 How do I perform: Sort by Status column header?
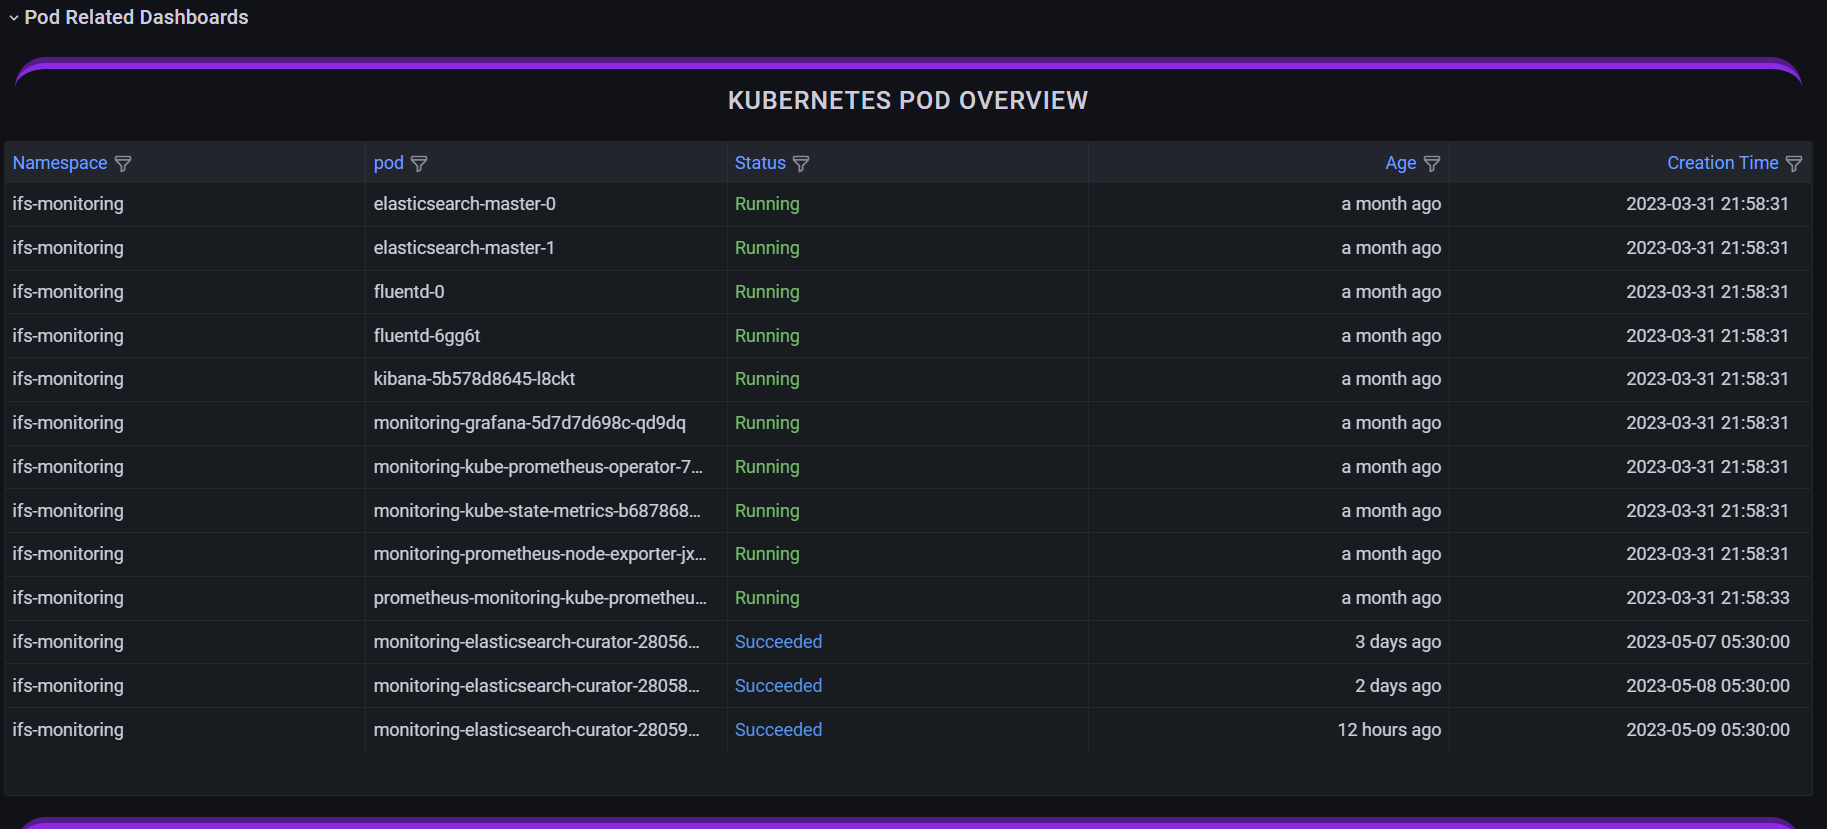click(760, 163)
